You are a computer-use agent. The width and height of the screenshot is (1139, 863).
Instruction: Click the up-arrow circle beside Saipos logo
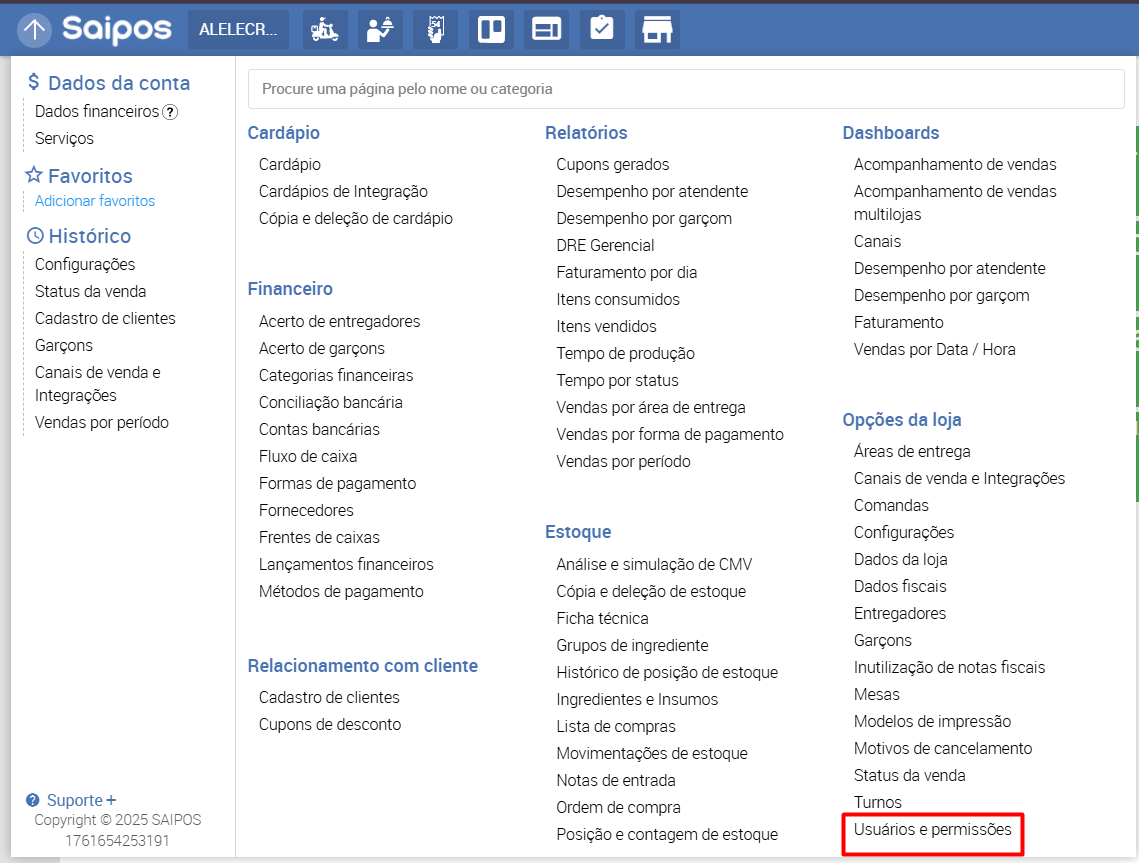35,30
